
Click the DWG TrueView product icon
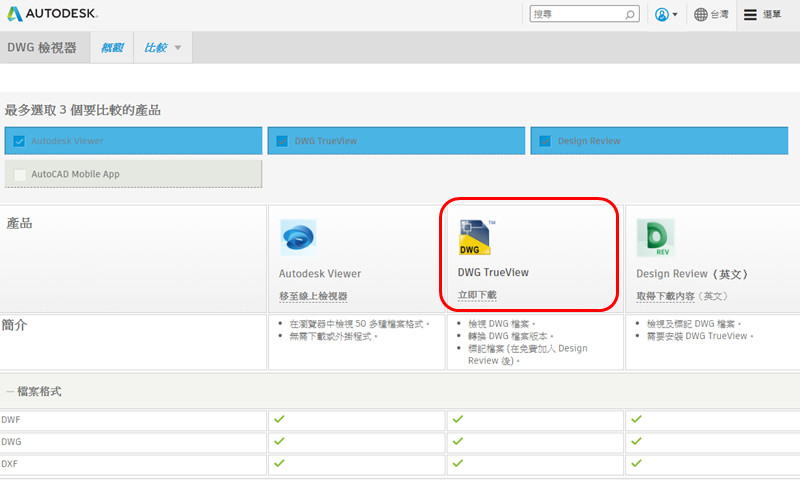tap(476, 237)
